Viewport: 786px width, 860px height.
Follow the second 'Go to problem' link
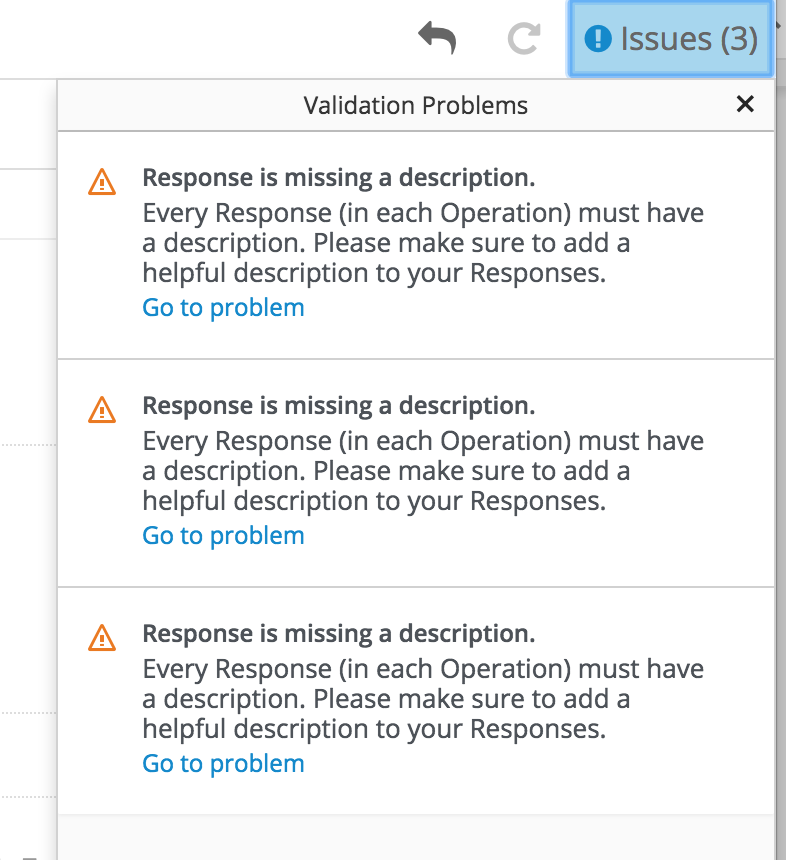tap(223, 535)
